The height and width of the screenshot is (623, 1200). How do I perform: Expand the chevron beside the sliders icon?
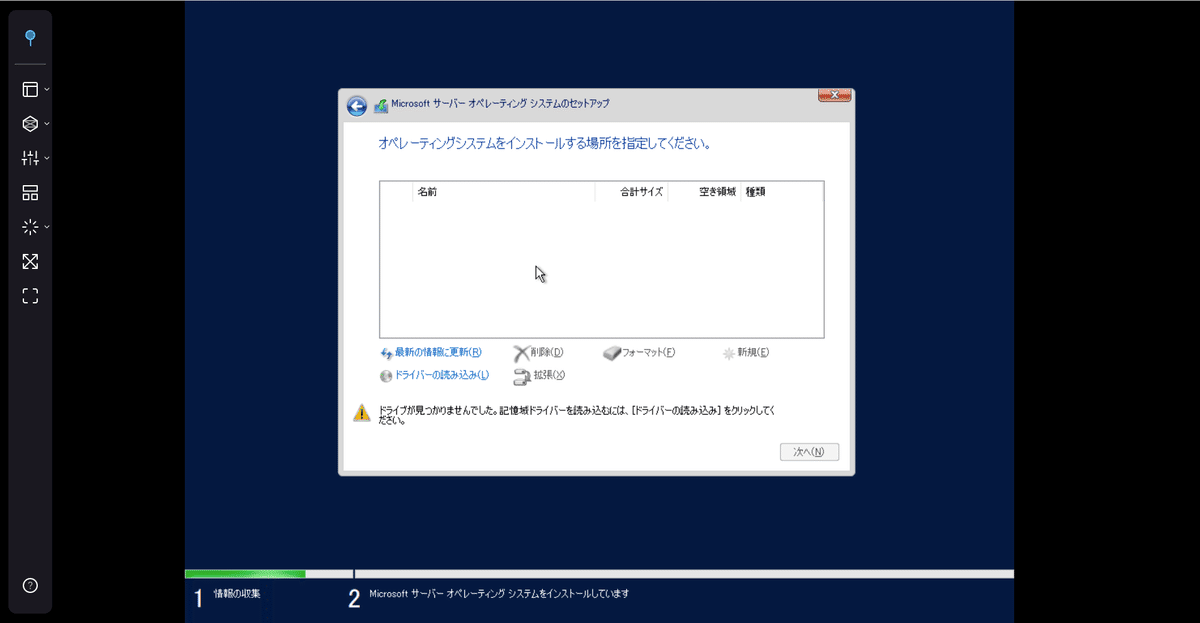tap(47, 158)
